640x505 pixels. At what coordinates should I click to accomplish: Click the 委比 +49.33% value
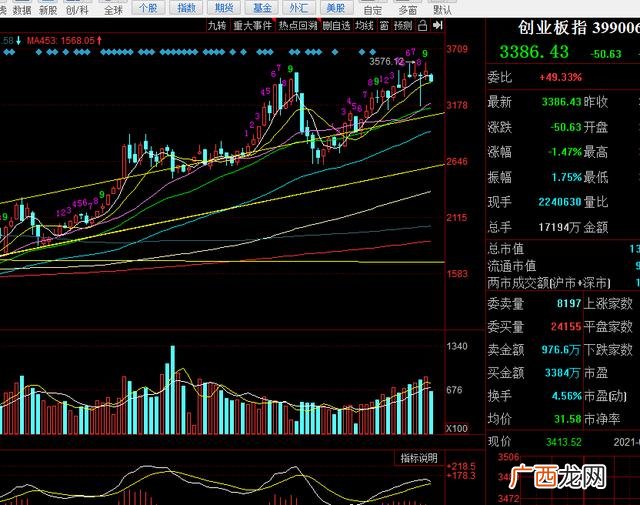[560, 77]
